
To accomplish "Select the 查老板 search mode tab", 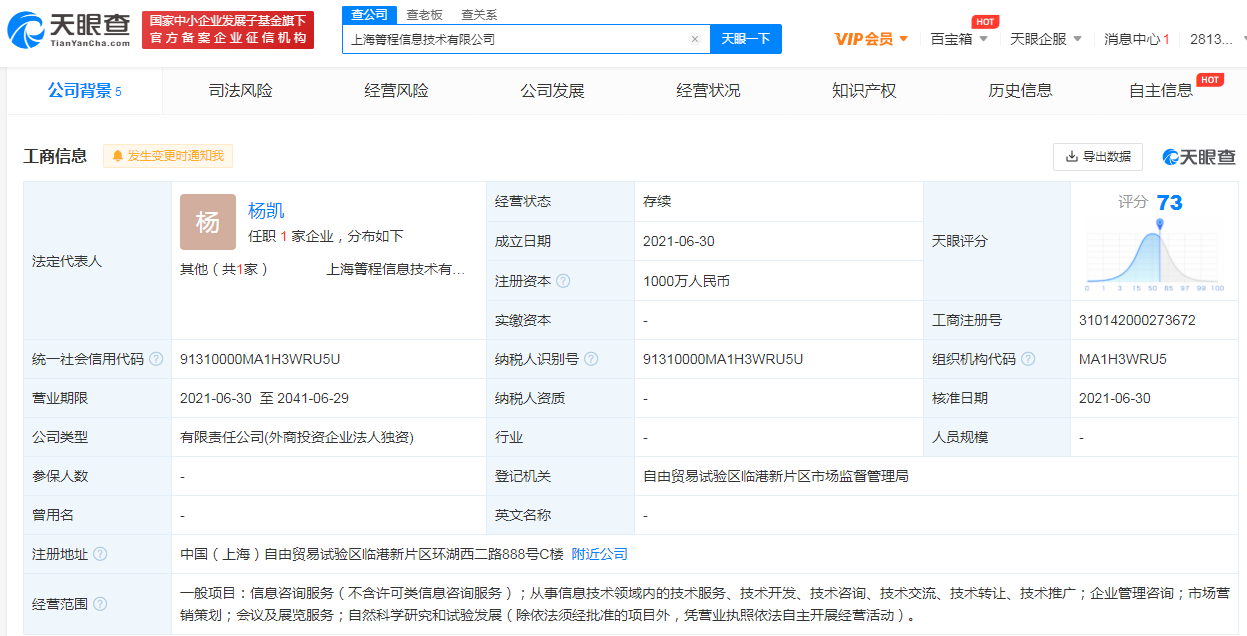I will click(424, 15).
